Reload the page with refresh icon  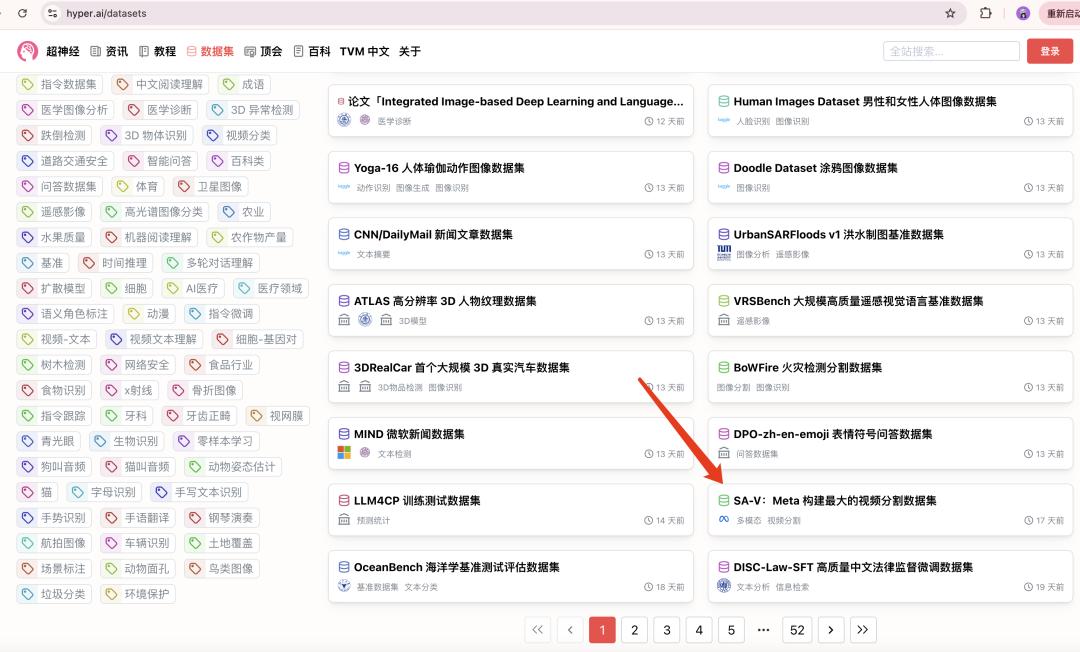pyautogui.click(x=22, y=13)
